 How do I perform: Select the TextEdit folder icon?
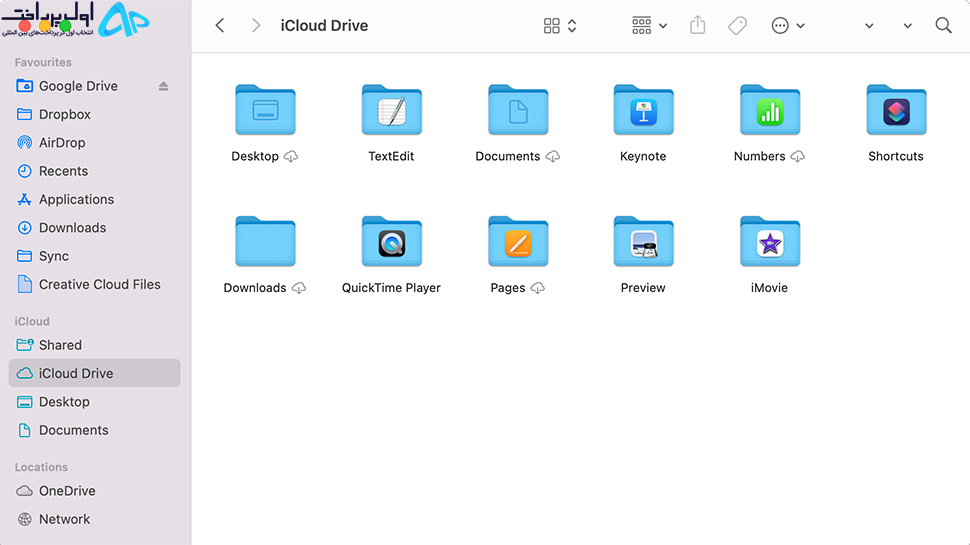pyautogui.click(x=392, y=110)
